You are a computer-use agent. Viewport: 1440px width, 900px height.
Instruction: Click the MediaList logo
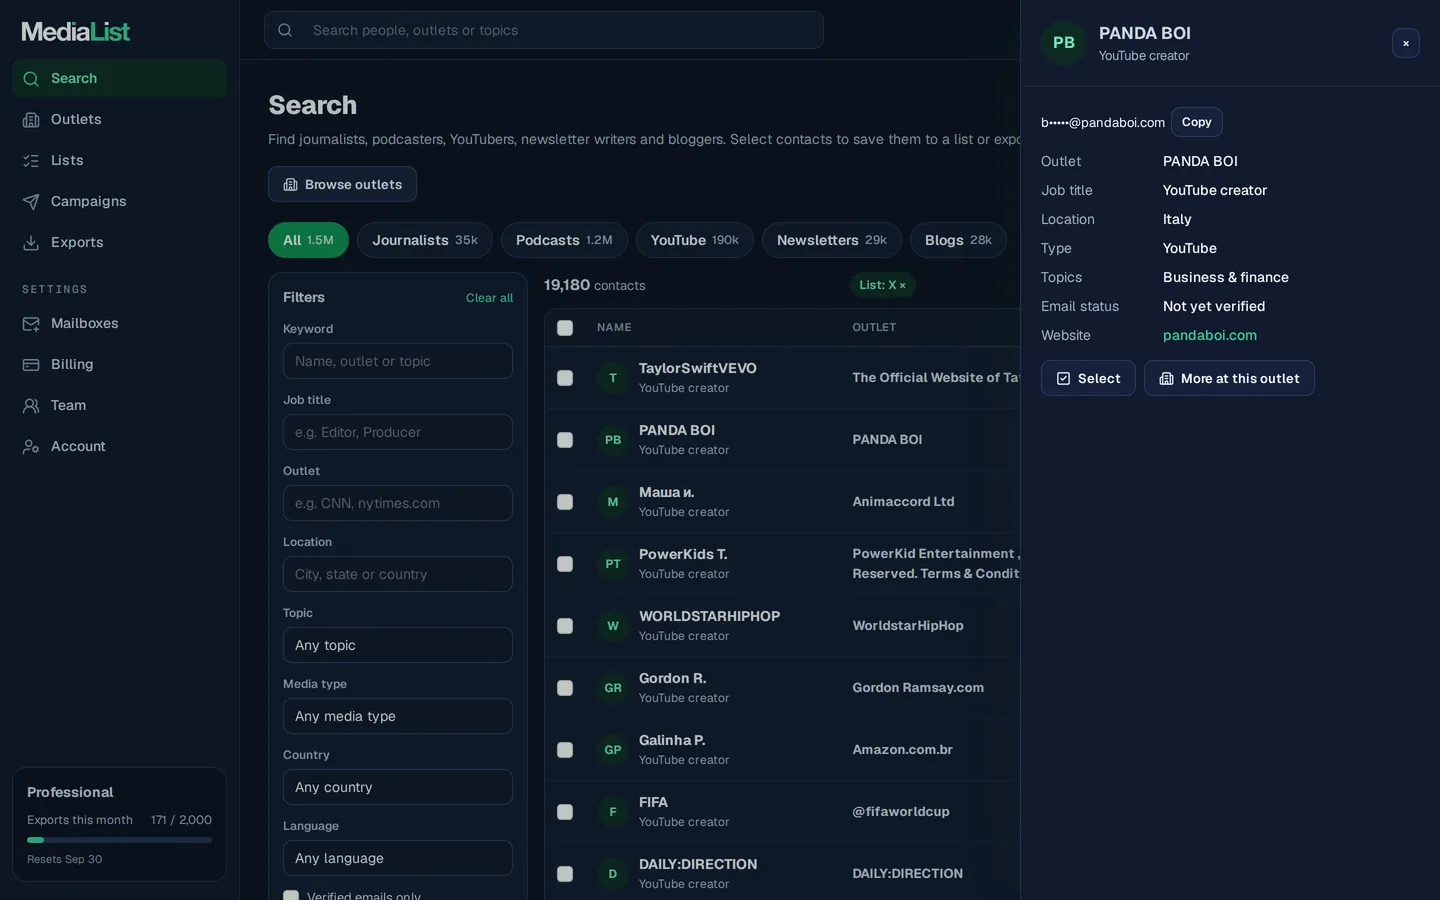click(76, 32)
